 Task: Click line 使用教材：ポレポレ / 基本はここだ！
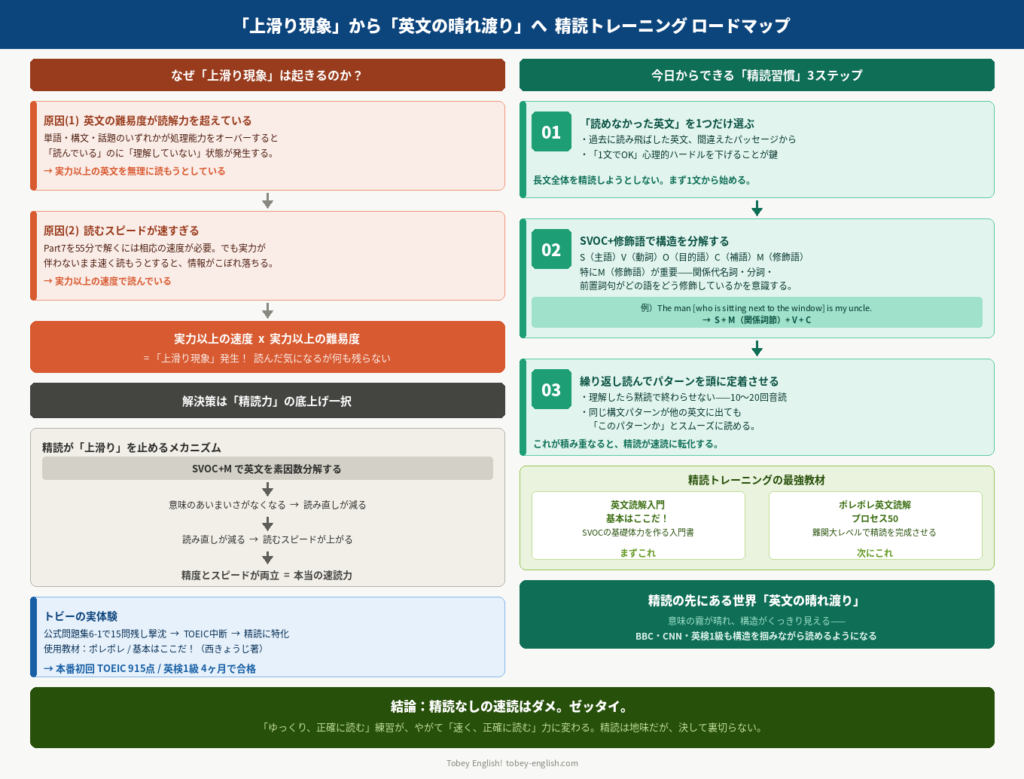[120, 648]
